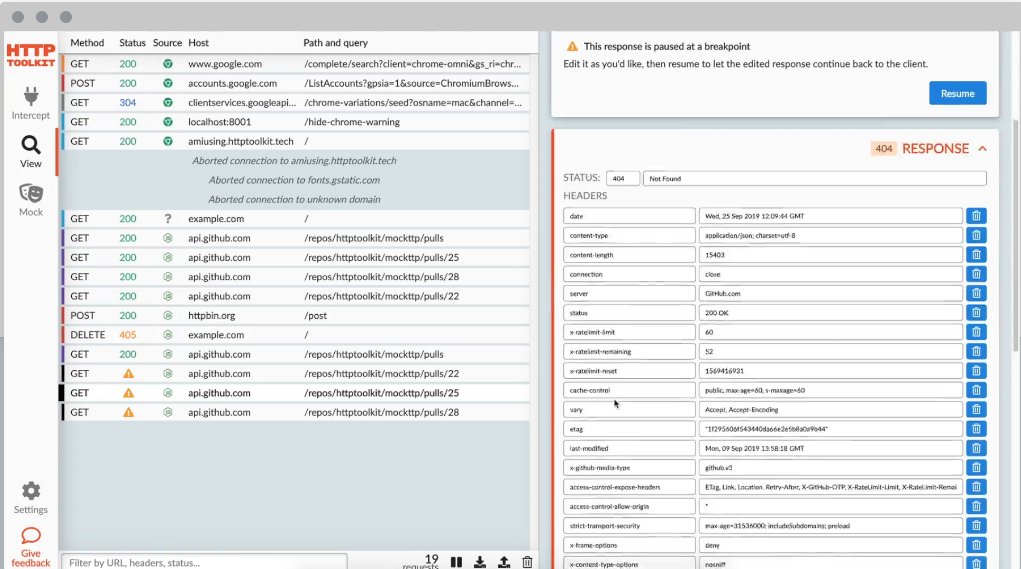Select the accounts.google.com POST request
Image resolution: width=1021 pixels, height=569 pixels.
point(296,83)
